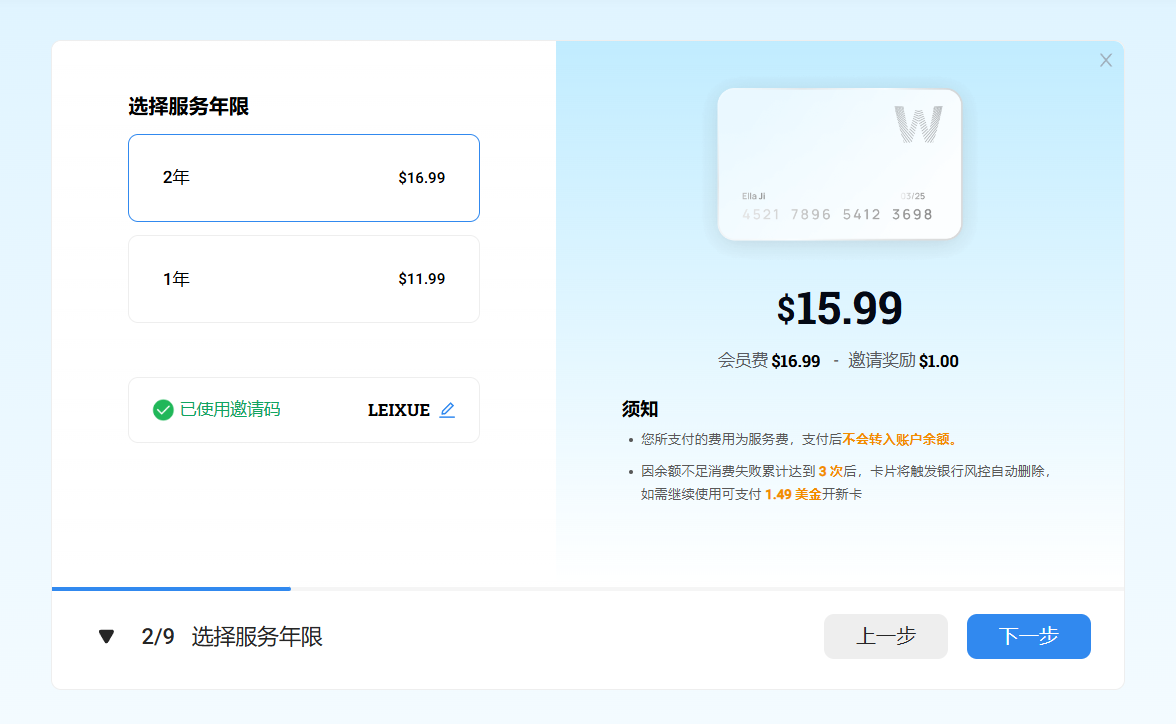Proceed with the 下一步 button

click(x=1028, y=636)
